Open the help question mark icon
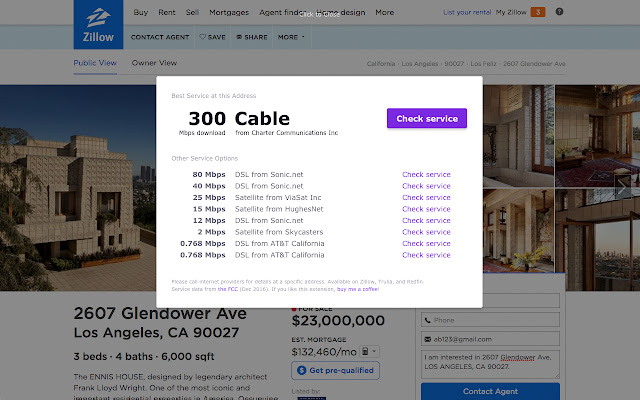 point(559,12)
